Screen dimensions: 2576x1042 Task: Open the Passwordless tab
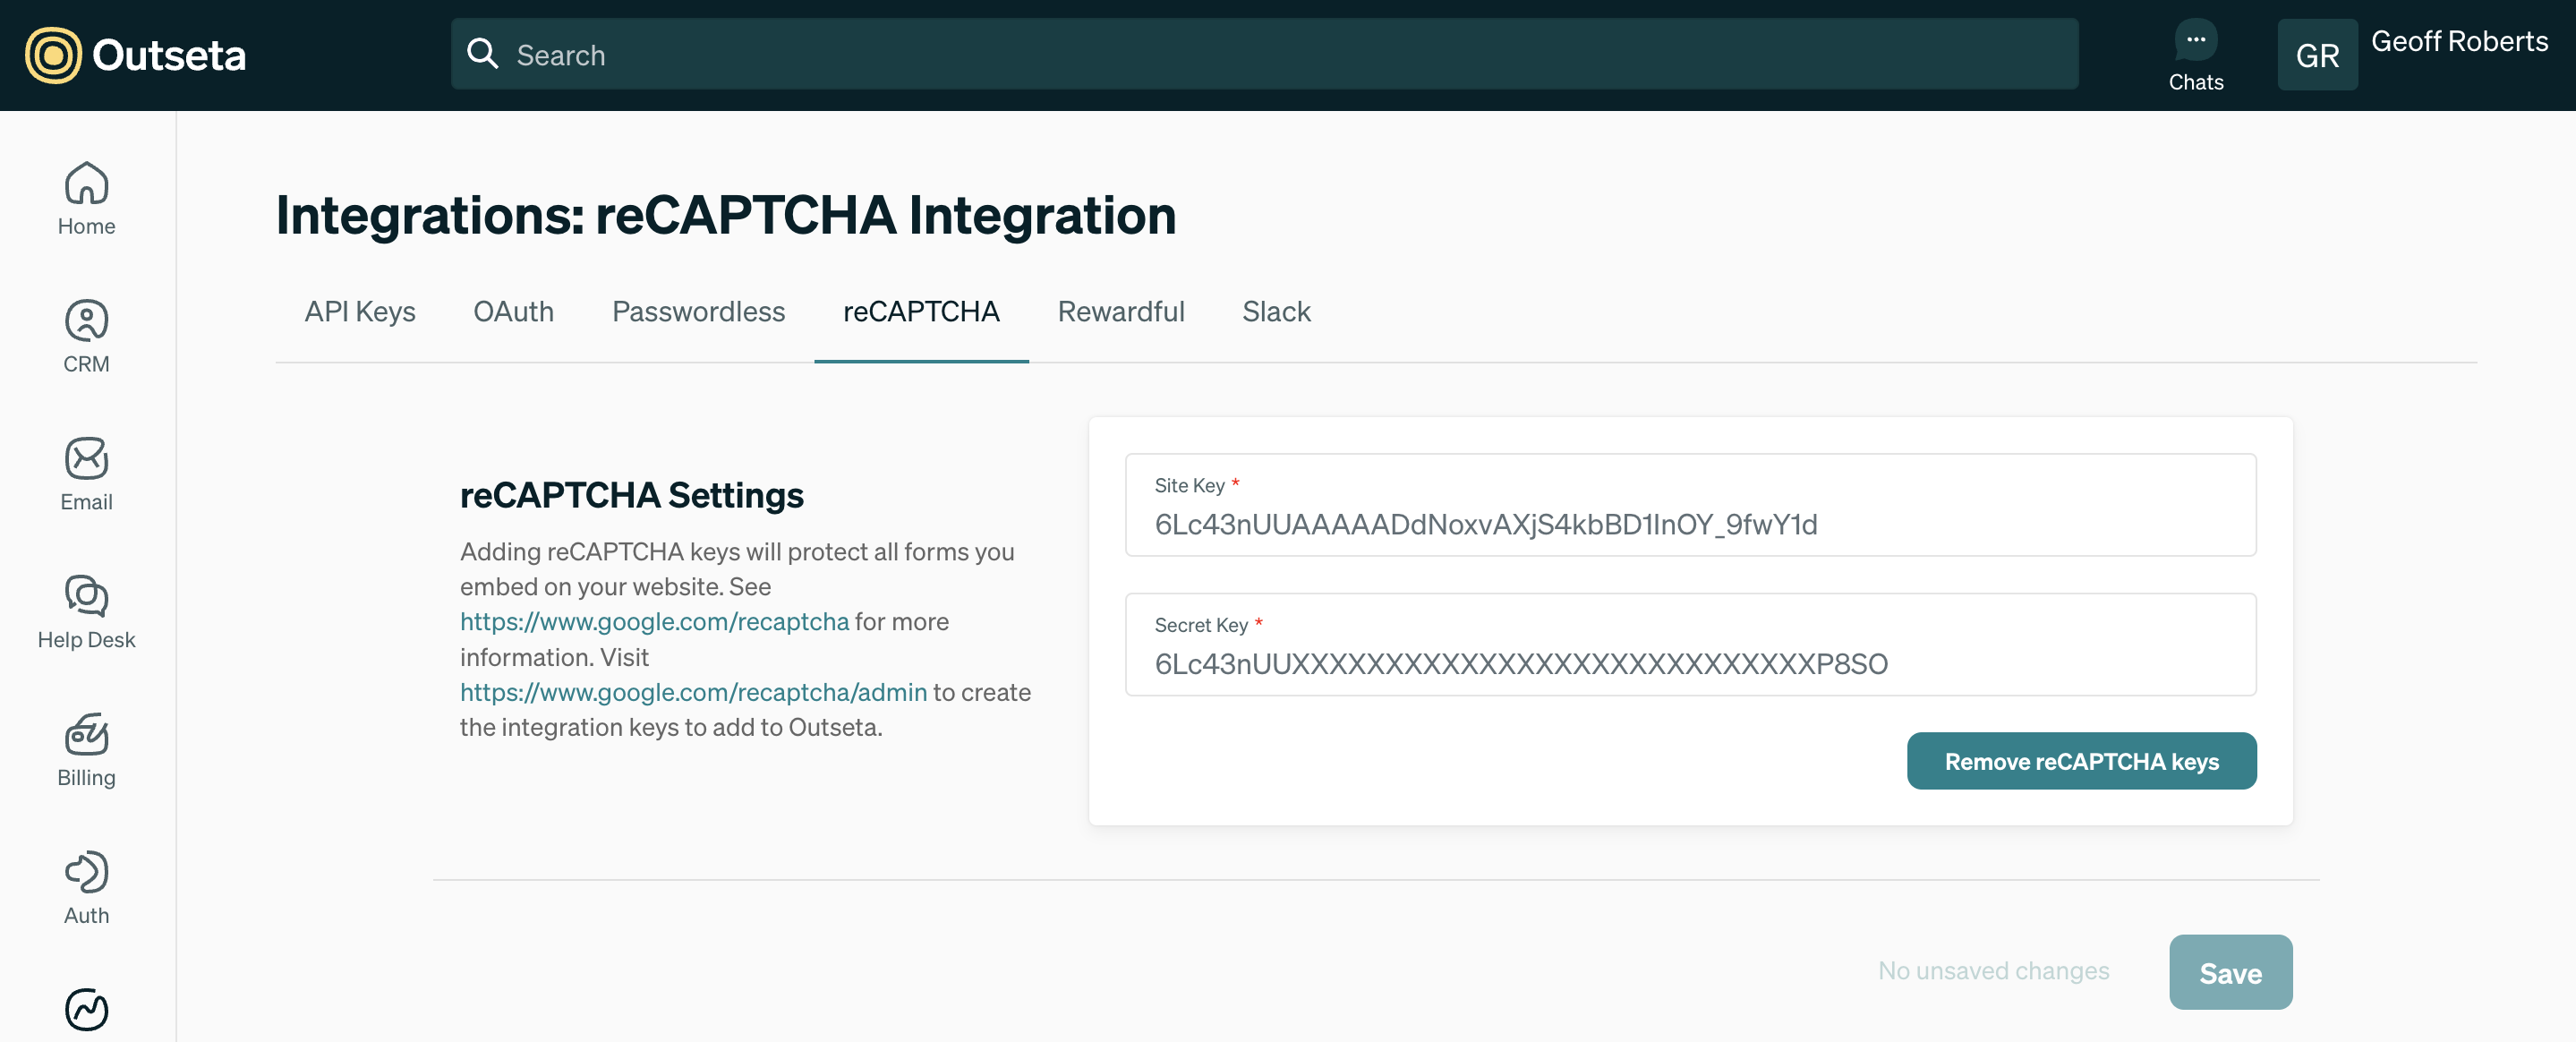coord(698,312)
